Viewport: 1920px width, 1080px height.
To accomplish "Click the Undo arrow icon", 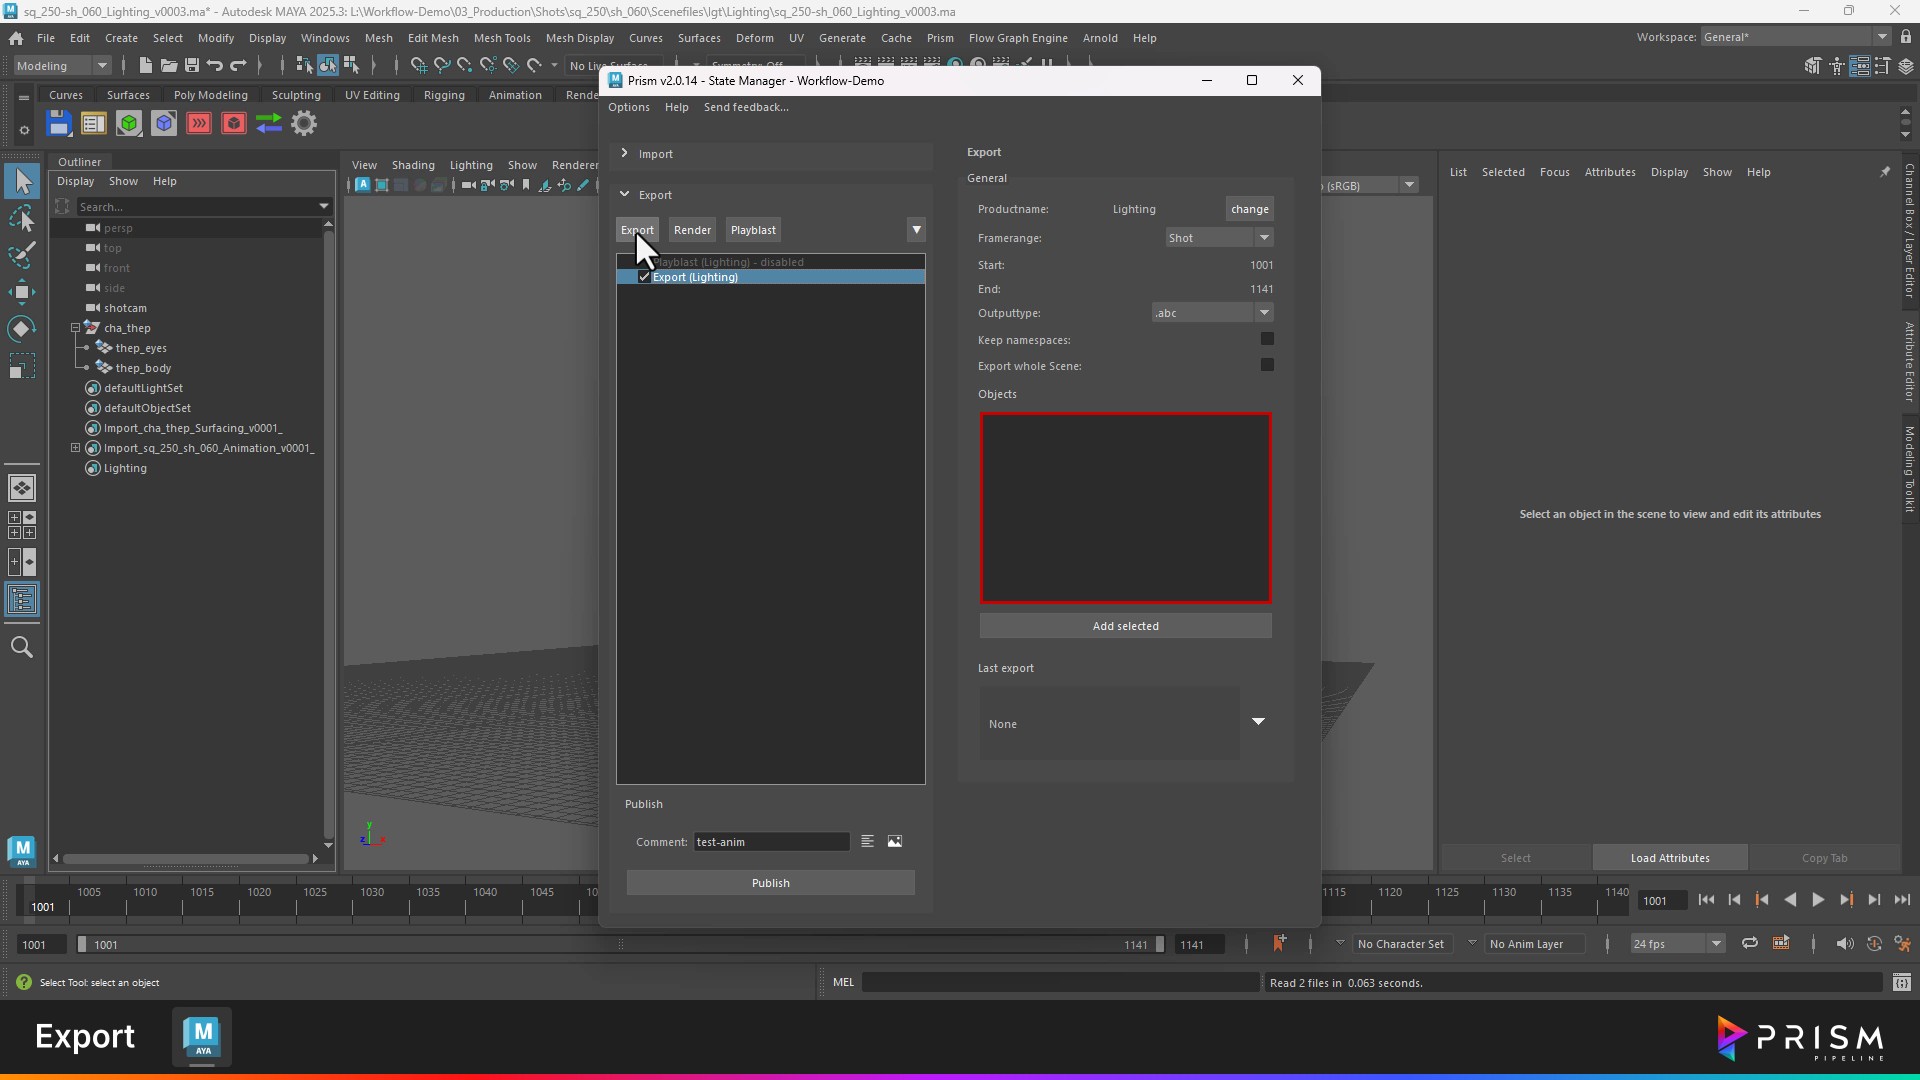I will (x=214, y=66).
